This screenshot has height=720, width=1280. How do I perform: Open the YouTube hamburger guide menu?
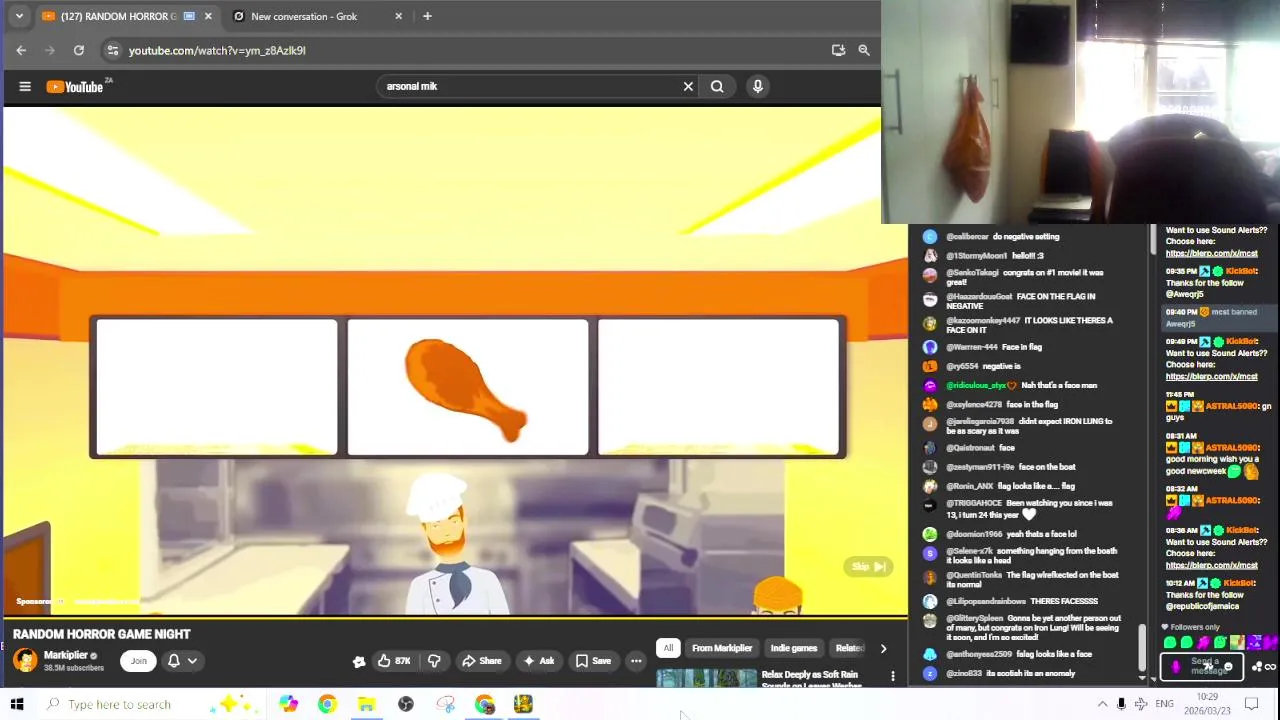(25, 87)
